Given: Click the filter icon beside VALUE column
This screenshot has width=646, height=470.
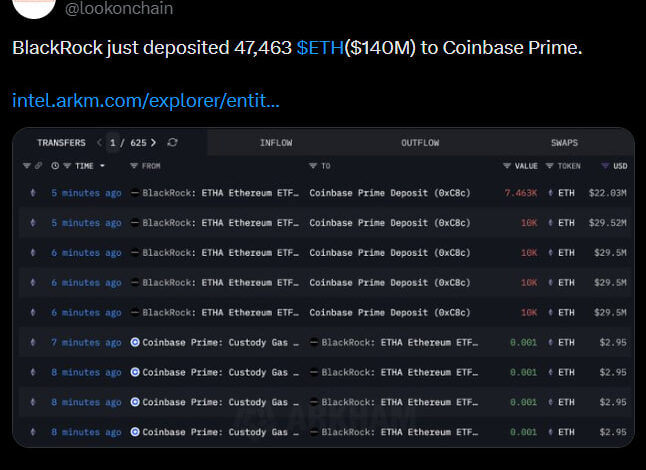Looking at the screenshot, I should [507, 166].
